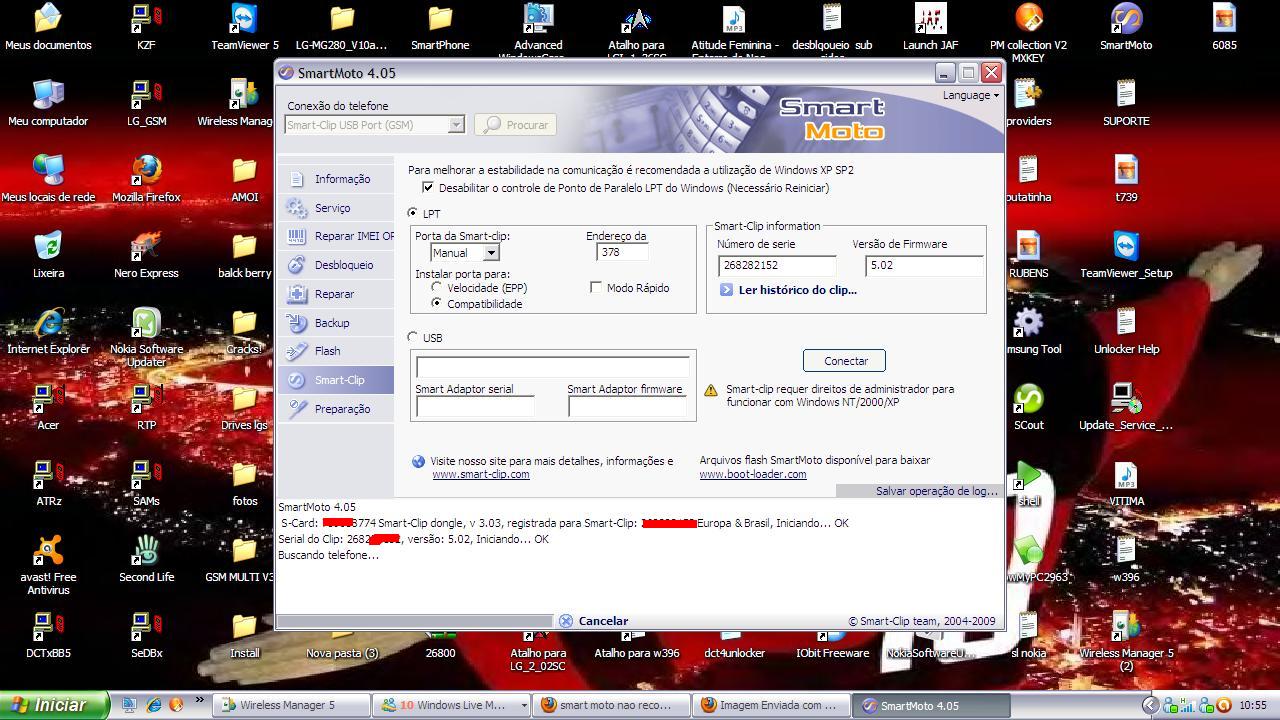Click the Conectar button

(845, 361)
